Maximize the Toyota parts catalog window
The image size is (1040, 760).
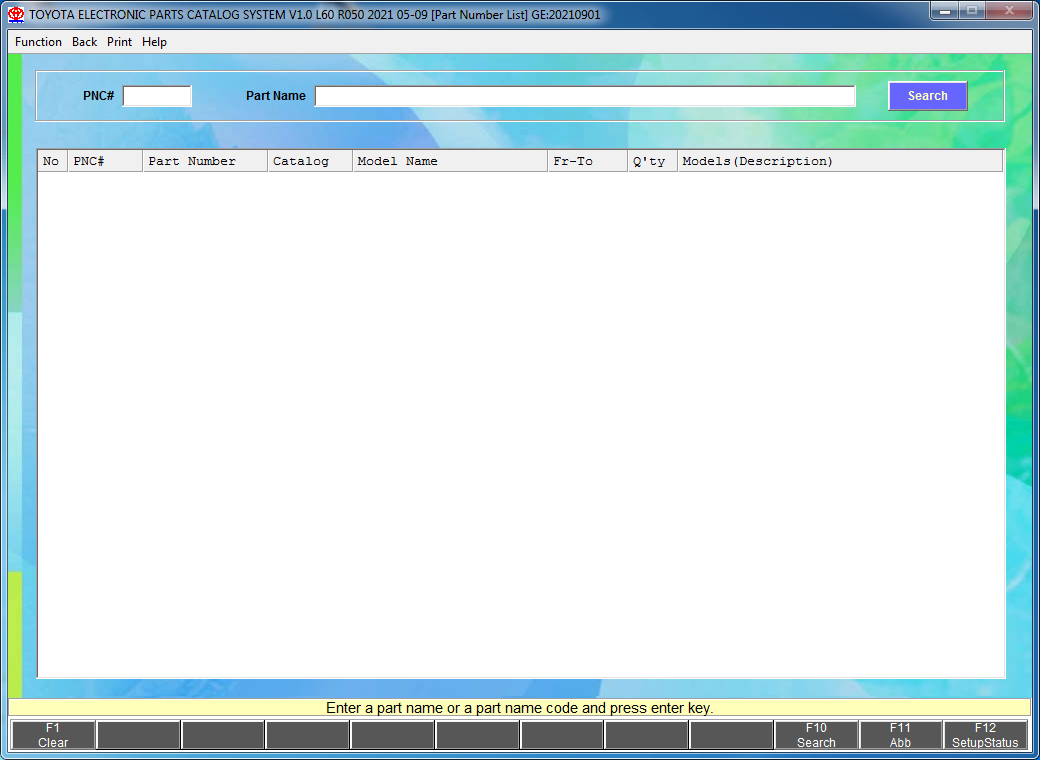pyautogui.click(x=972, y=11)
